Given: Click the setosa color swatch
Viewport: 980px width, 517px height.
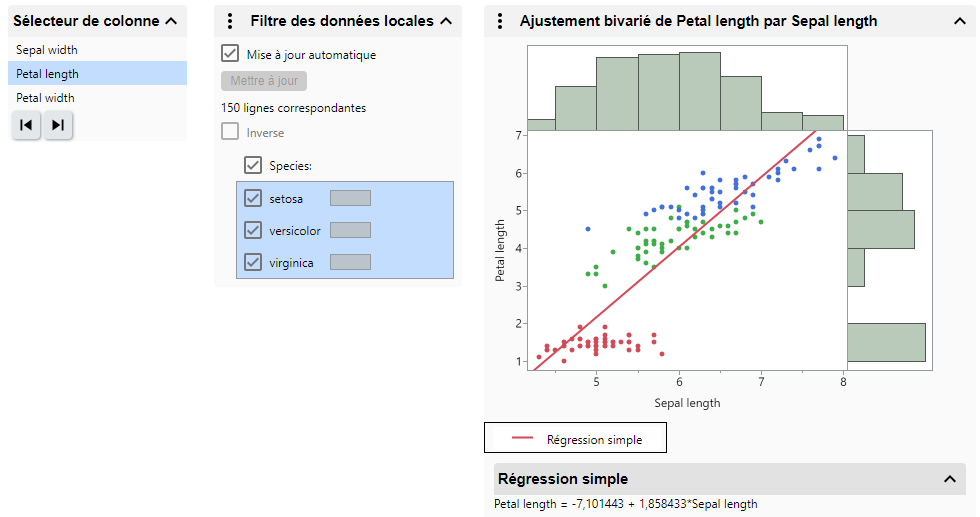Looking at the screenshot, I should click(x=350, y=198).
